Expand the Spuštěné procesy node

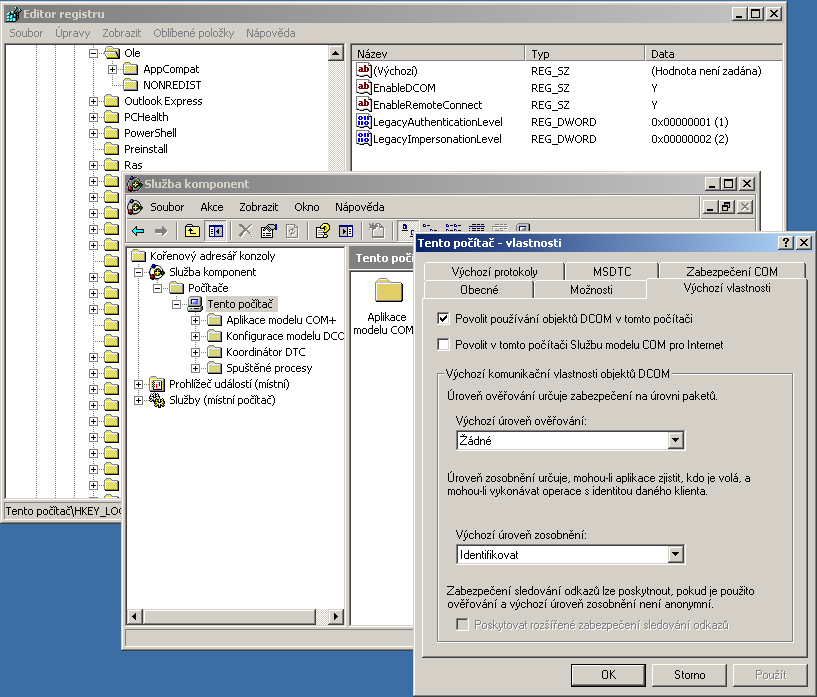click(195, 368)
